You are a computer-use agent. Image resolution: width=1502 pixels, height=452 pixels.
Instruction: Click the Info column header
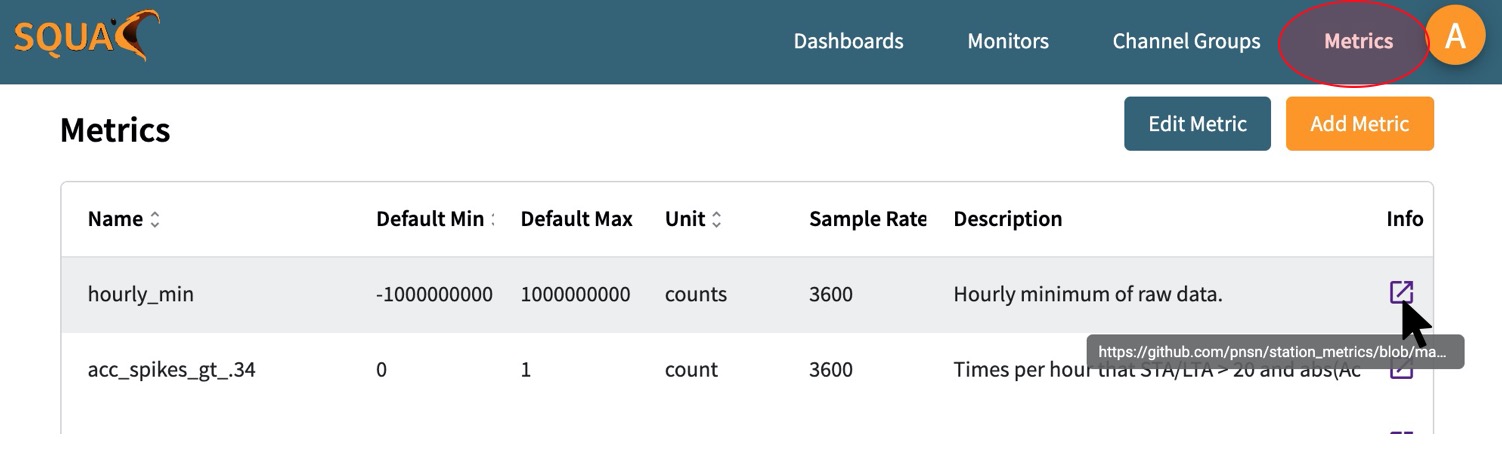(1405, 219)
